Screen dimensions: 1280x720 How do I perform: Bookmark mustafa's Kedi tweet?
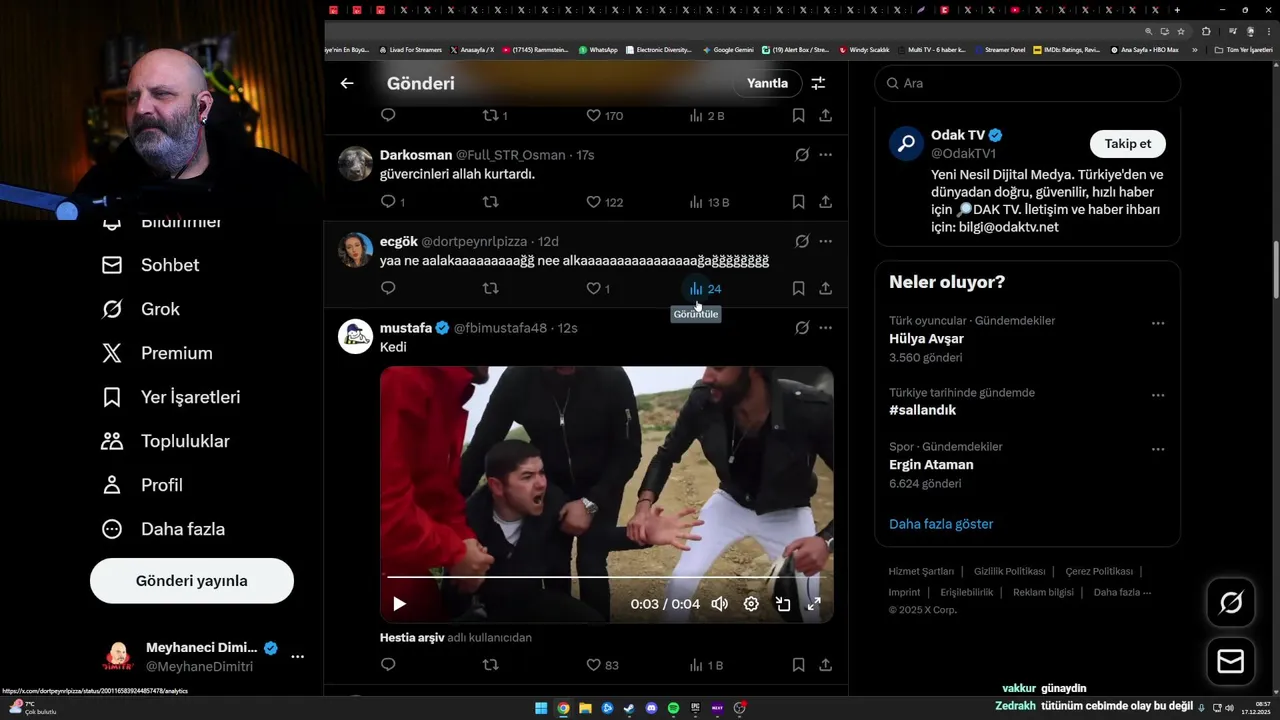pyautogui.click(x=798, y=664)
